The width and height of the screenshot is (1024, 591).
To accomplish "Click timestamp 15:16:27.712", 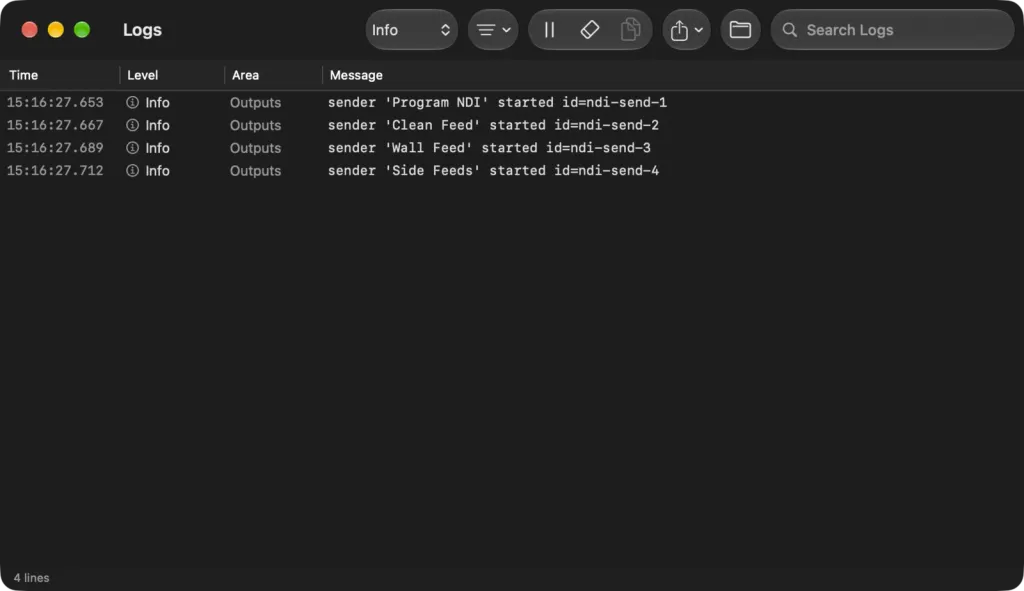I will point(55,170).
